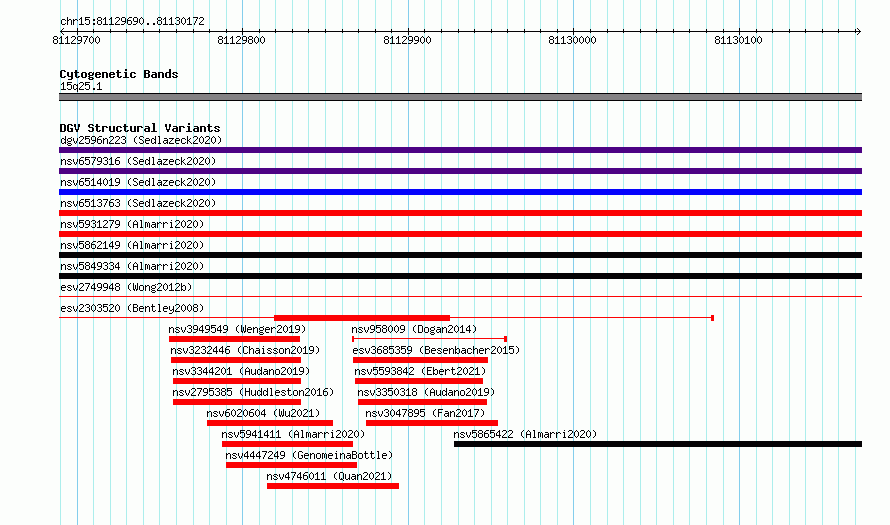Viewport: 890px width, 525px height.
Task: Click the nsv6514019 (Sedlazeck2020) label
Action: [138, 182]
